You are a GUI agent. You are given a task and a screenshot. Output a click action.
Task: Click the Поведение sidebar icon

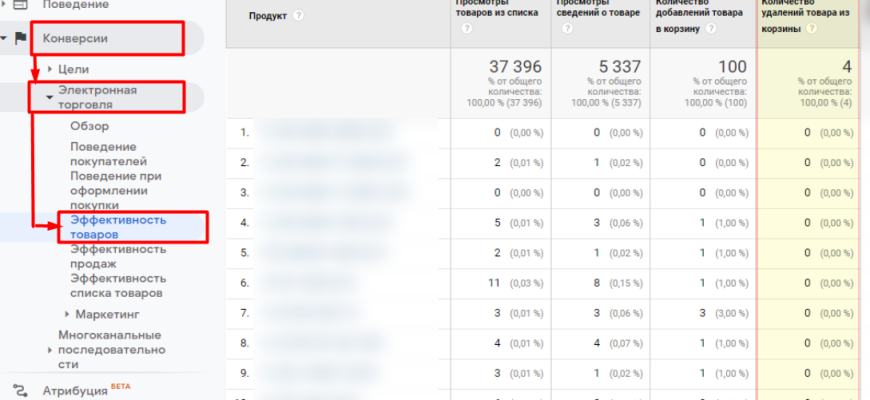coord(20,5)
